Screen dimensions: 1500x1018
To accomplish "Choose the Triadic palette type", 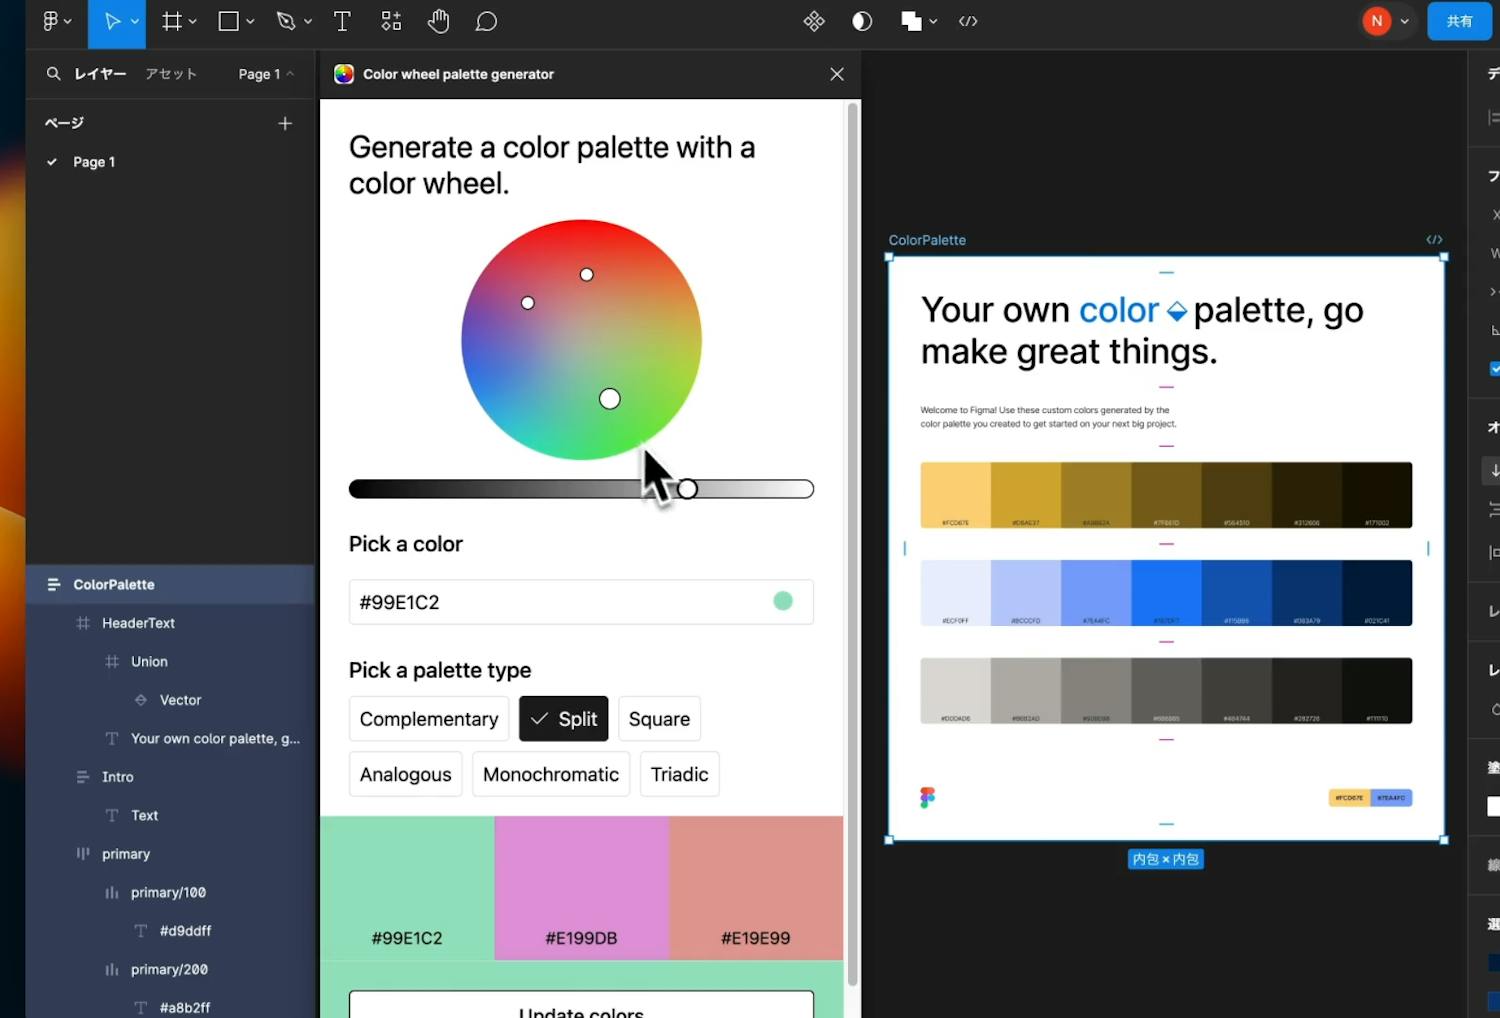I will [x=679, y=774].
